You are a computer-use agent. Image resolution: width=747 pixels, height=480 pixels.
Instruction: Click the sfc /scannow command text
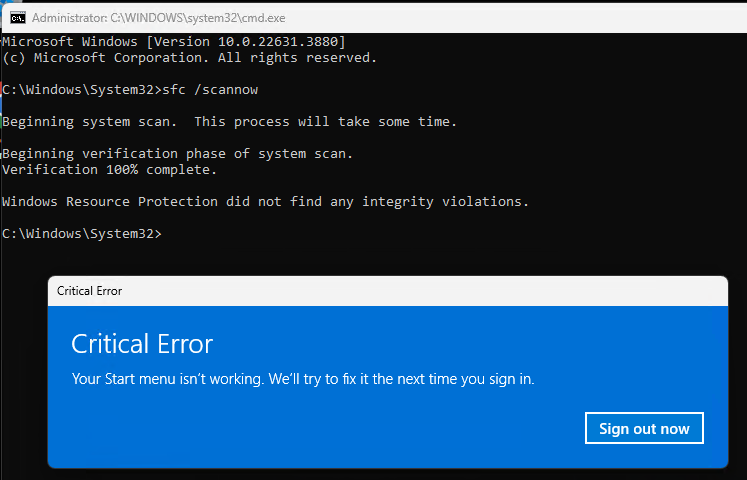tap(210, 90)
